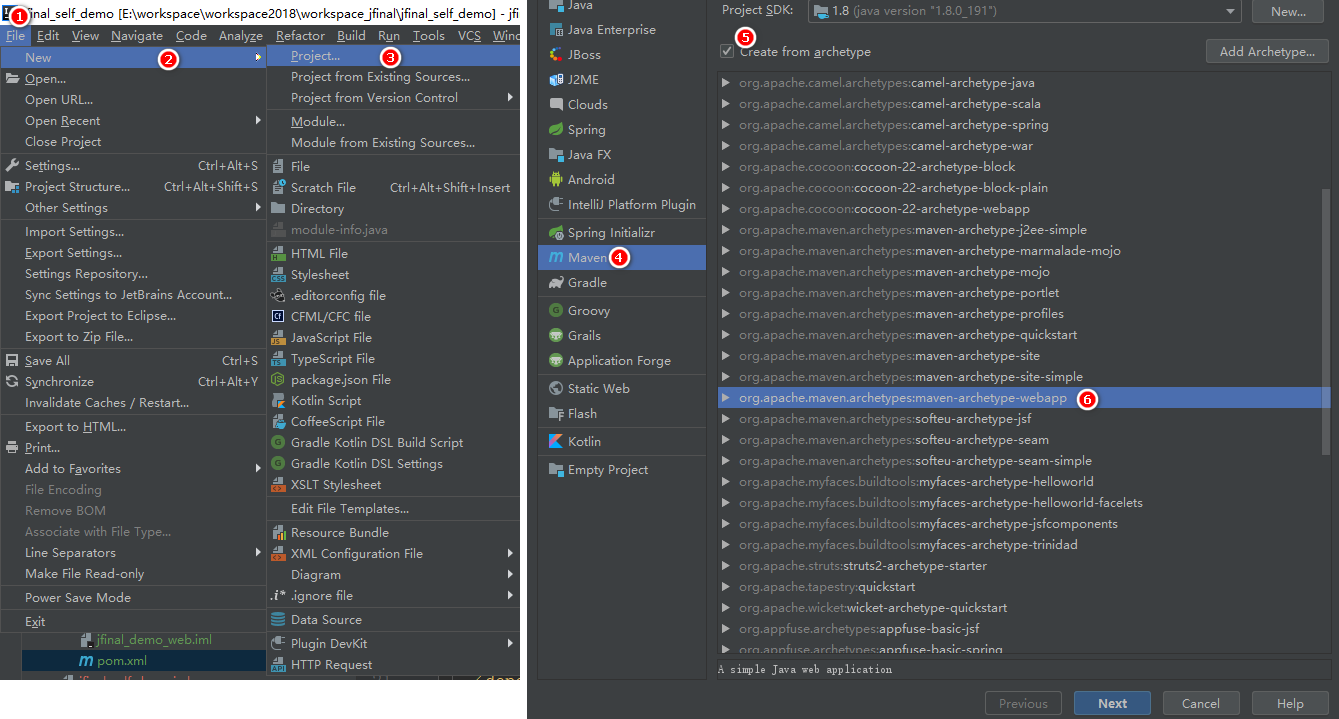
Task: Expand the struts2-archetype-starter node
Action: click(726, 566)
